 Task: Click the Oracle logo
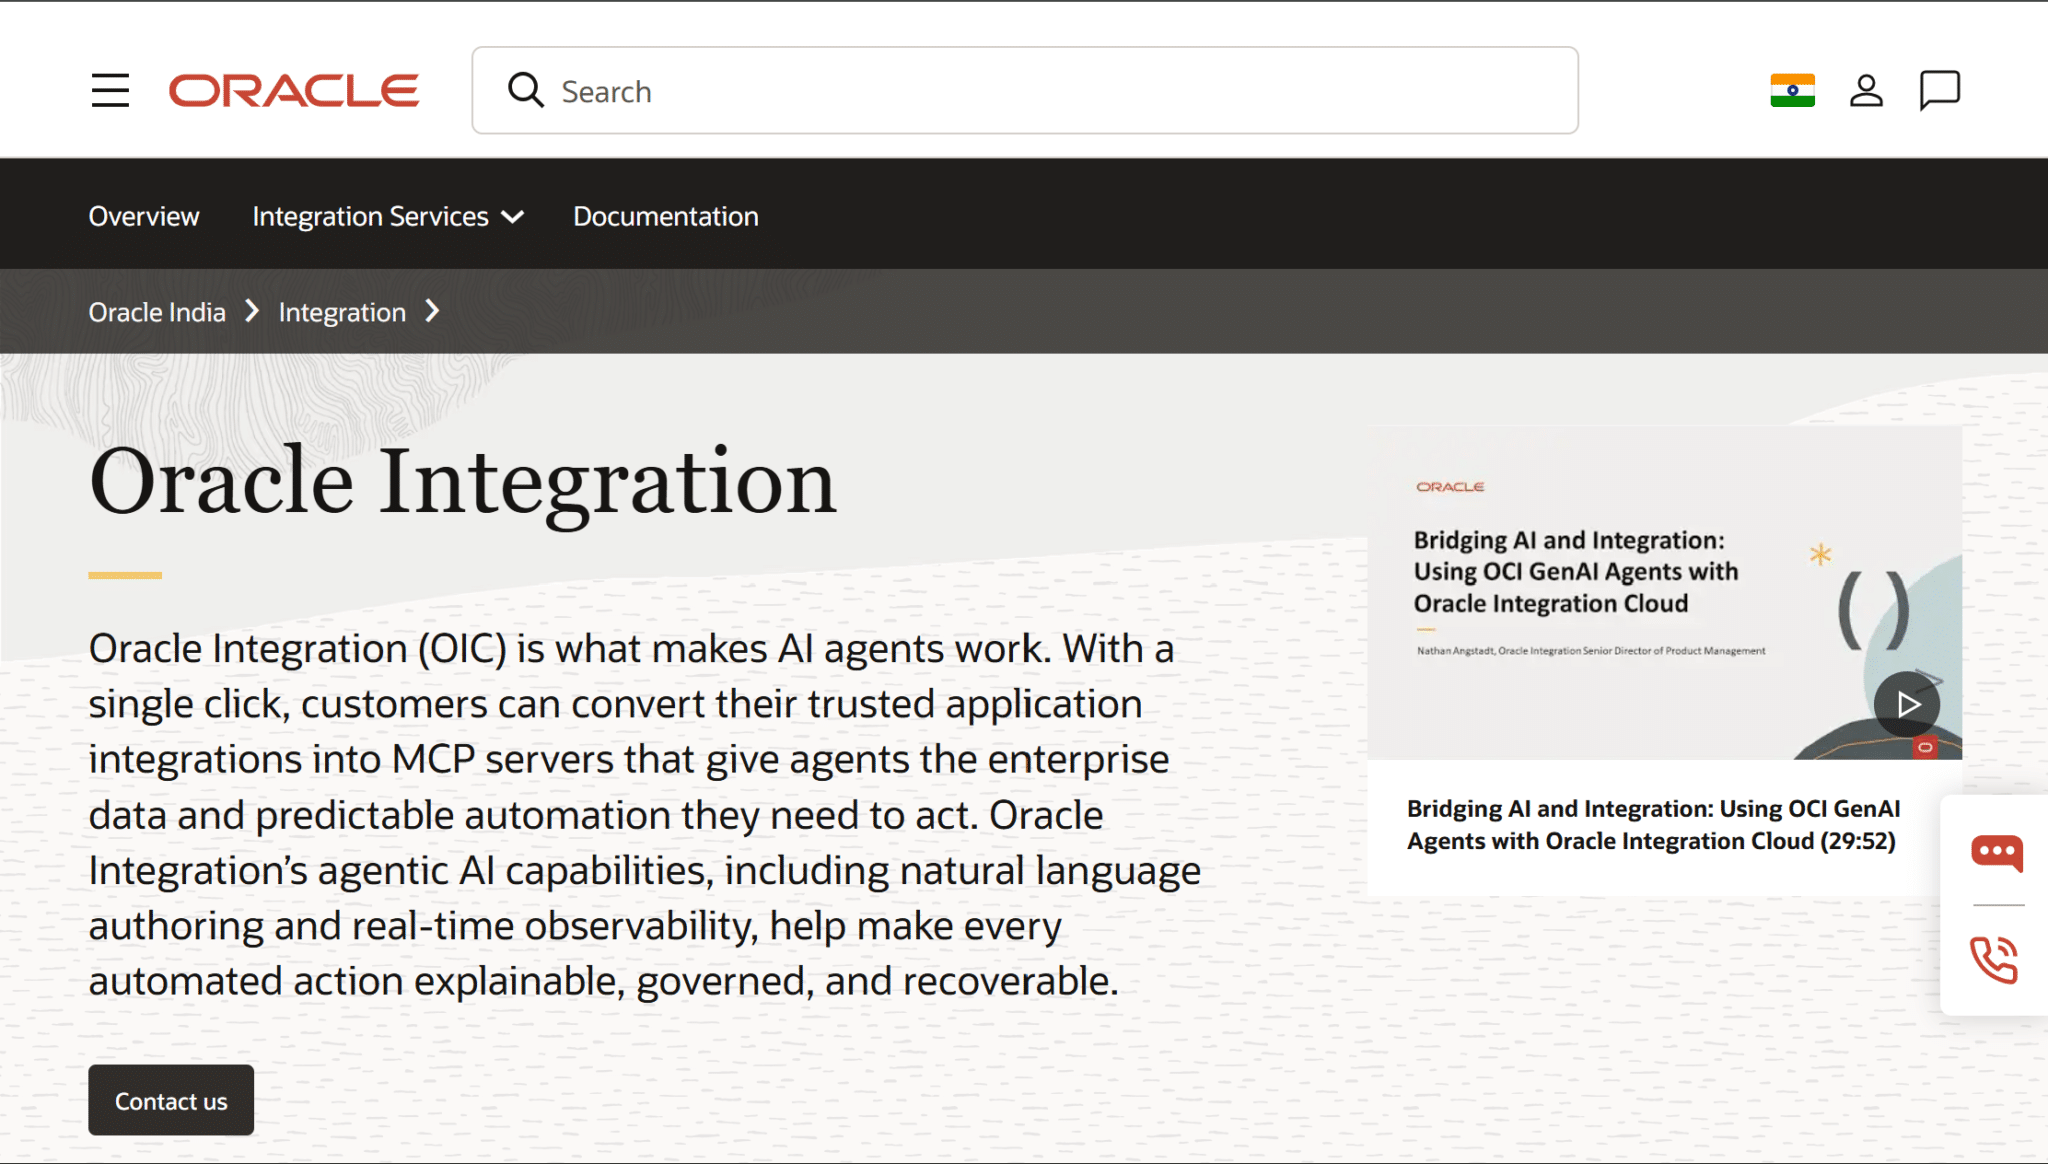coord(294,91)
